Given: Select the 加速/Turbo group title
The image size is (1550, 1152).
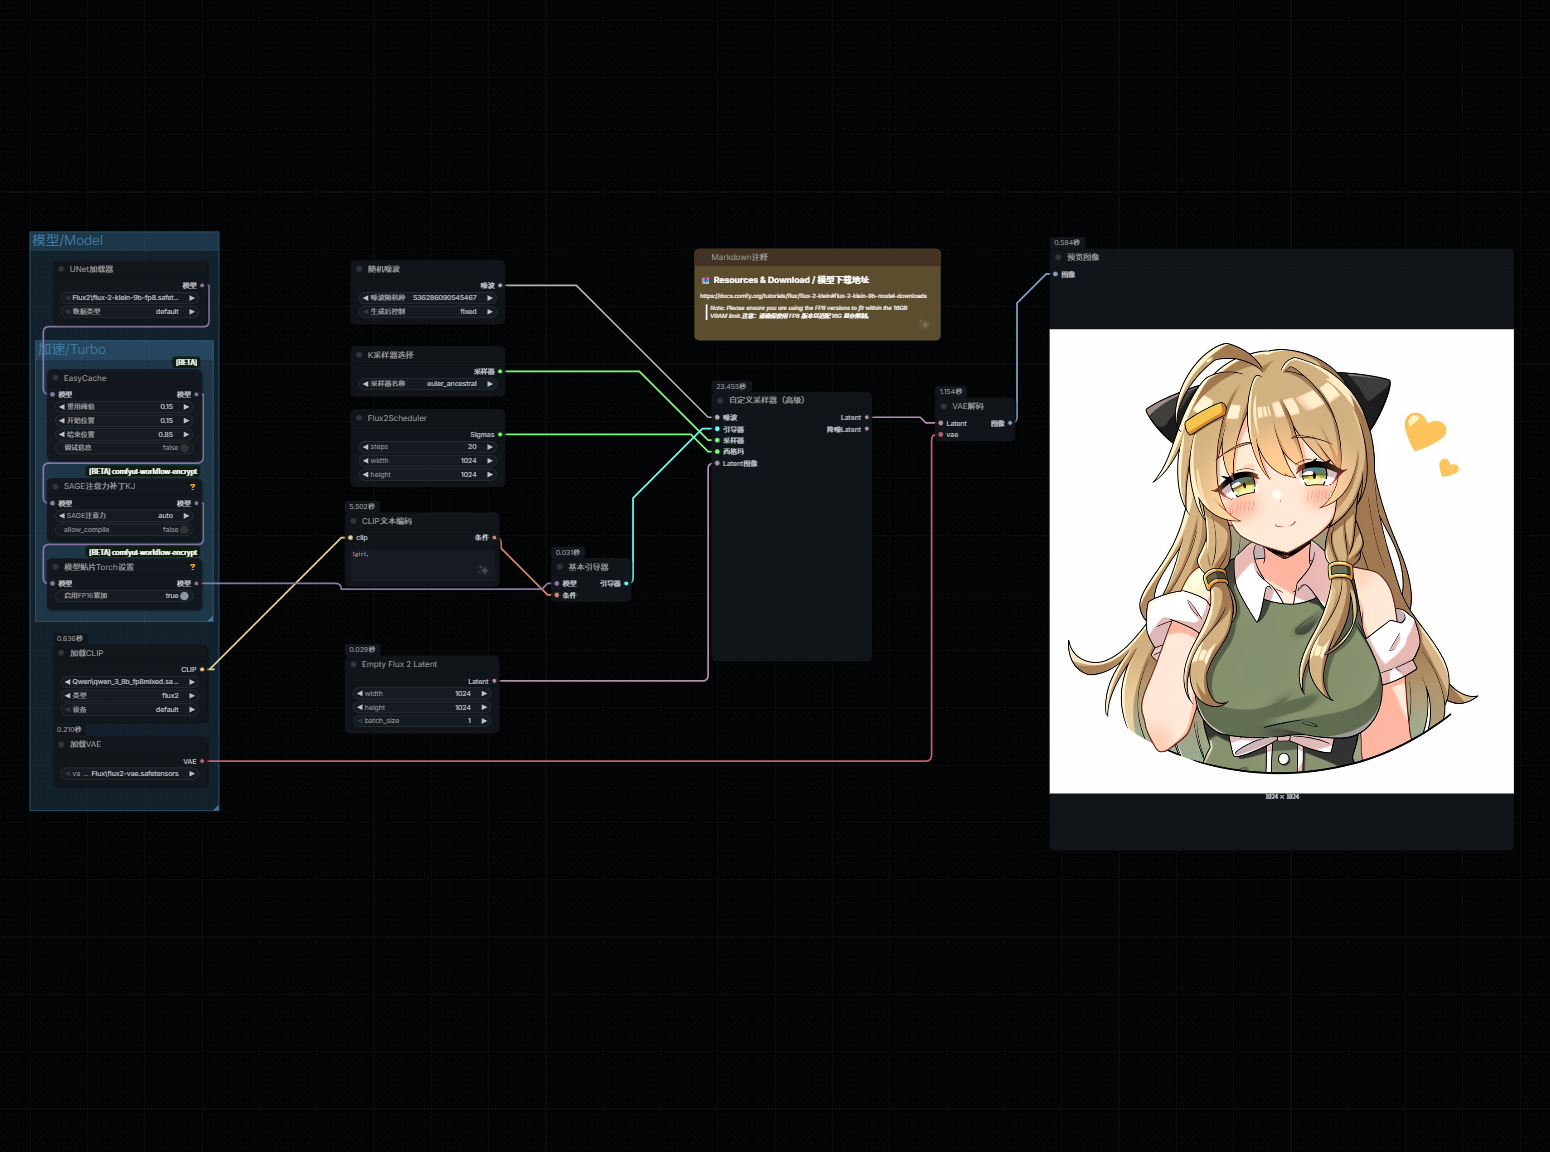Looking at the screenshot, I should (72, 350).
